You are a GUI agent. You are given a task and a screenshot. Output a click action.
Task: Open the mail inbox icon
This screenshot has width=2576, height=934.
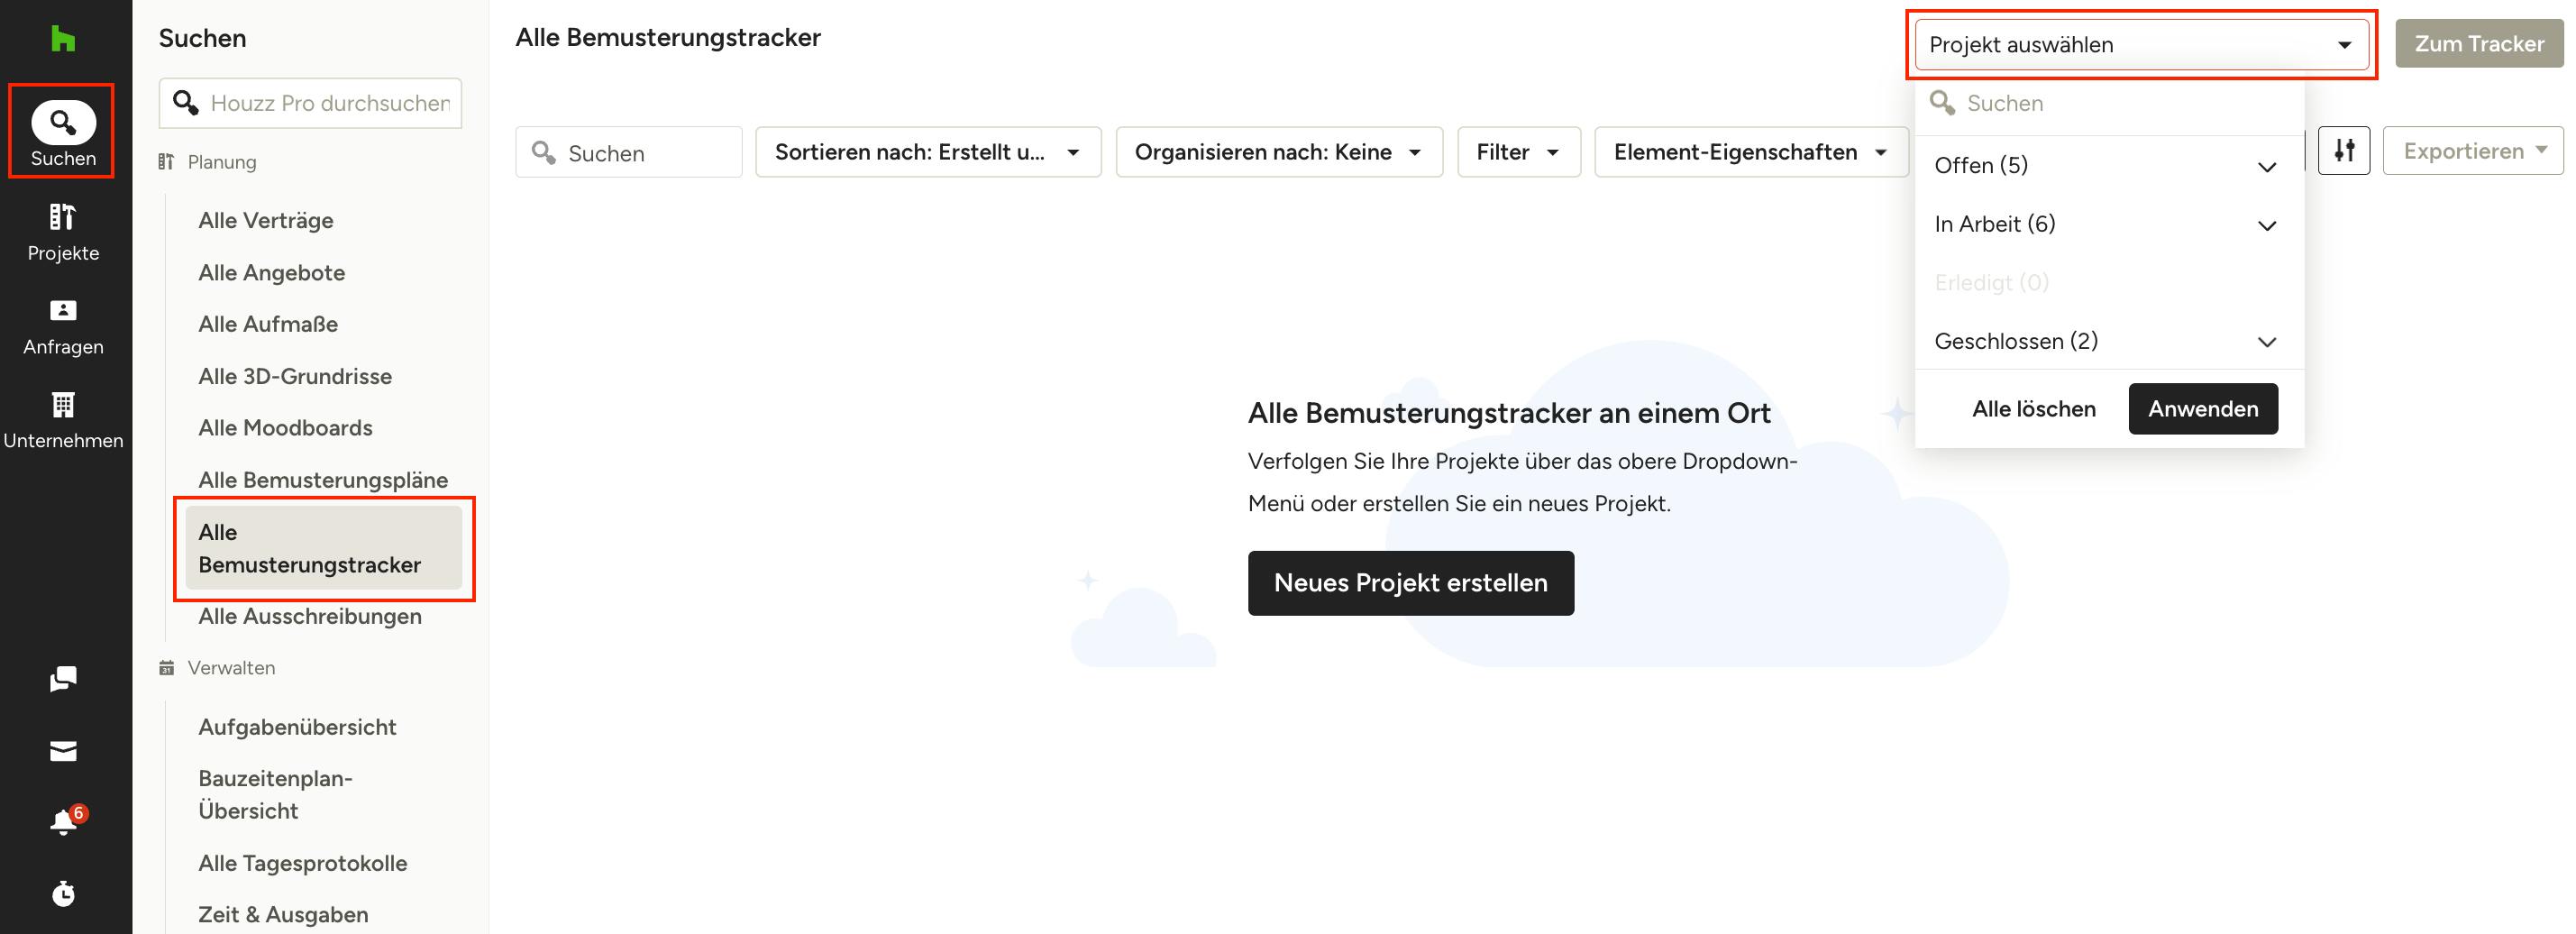tap(63, 751)
